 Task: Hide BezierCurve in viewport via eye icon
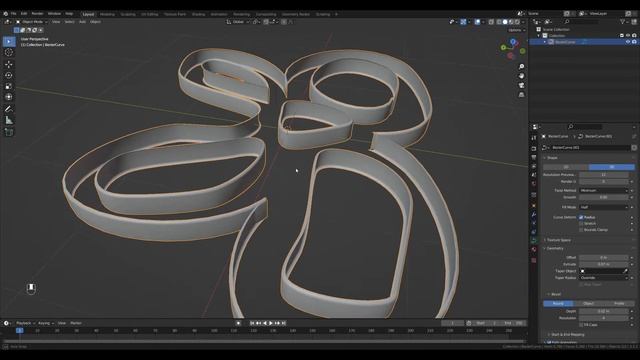coord(628,42)
